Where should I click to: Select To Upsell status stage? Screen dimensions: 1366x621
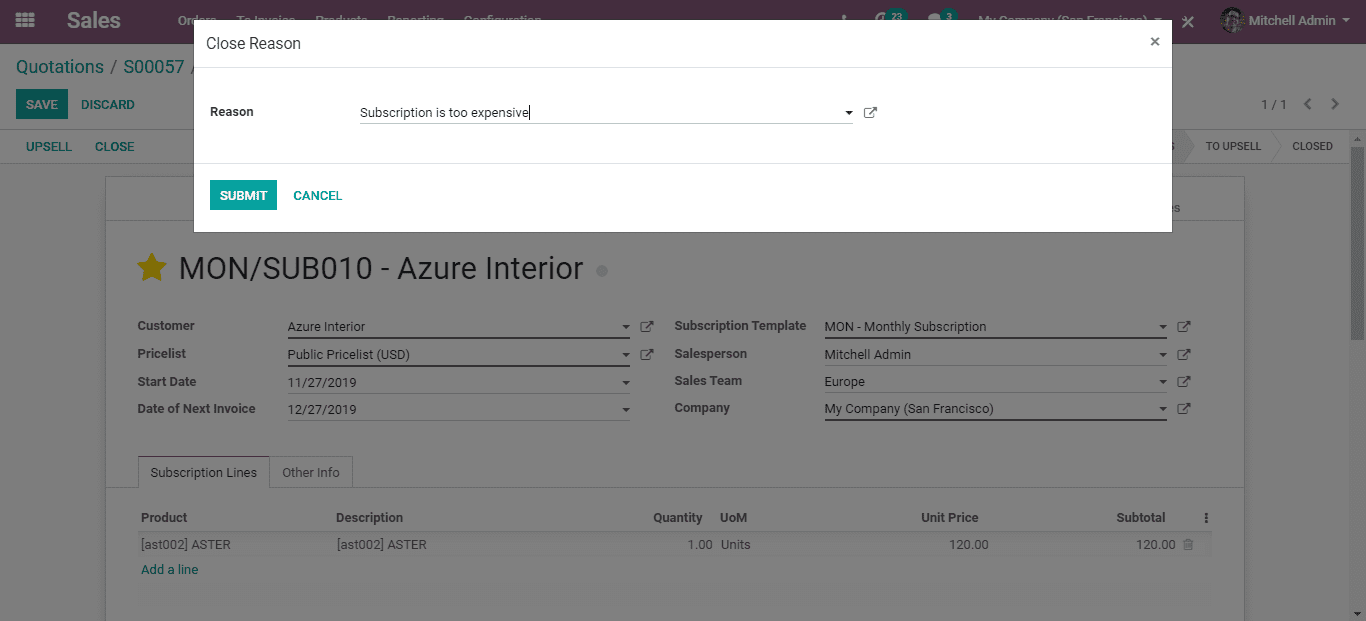(1232, 146)
